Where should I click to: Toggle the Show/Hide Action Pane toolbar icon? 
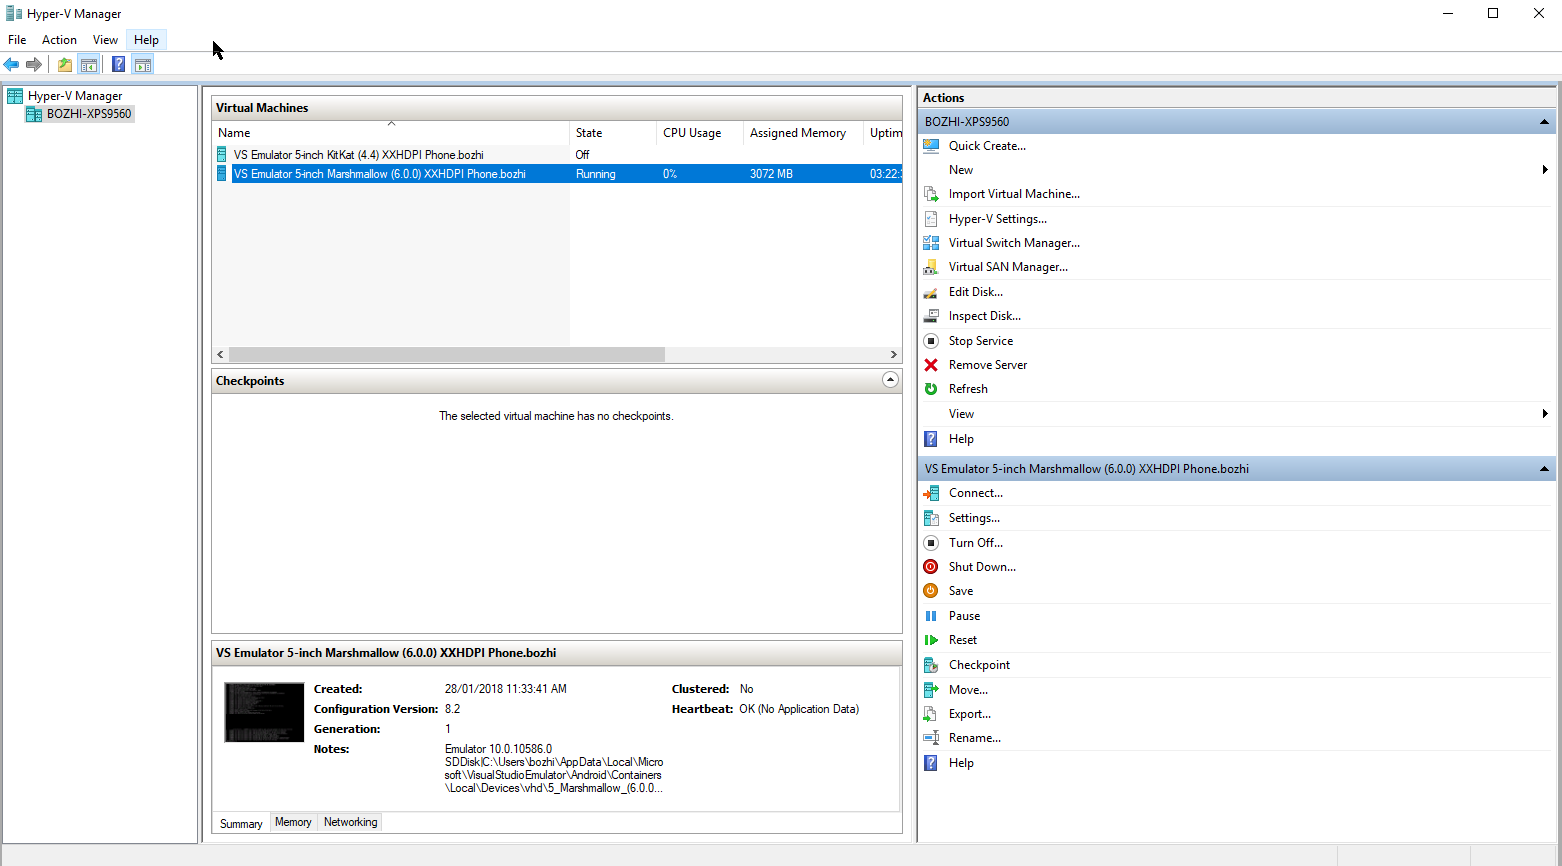pos(143,64)
